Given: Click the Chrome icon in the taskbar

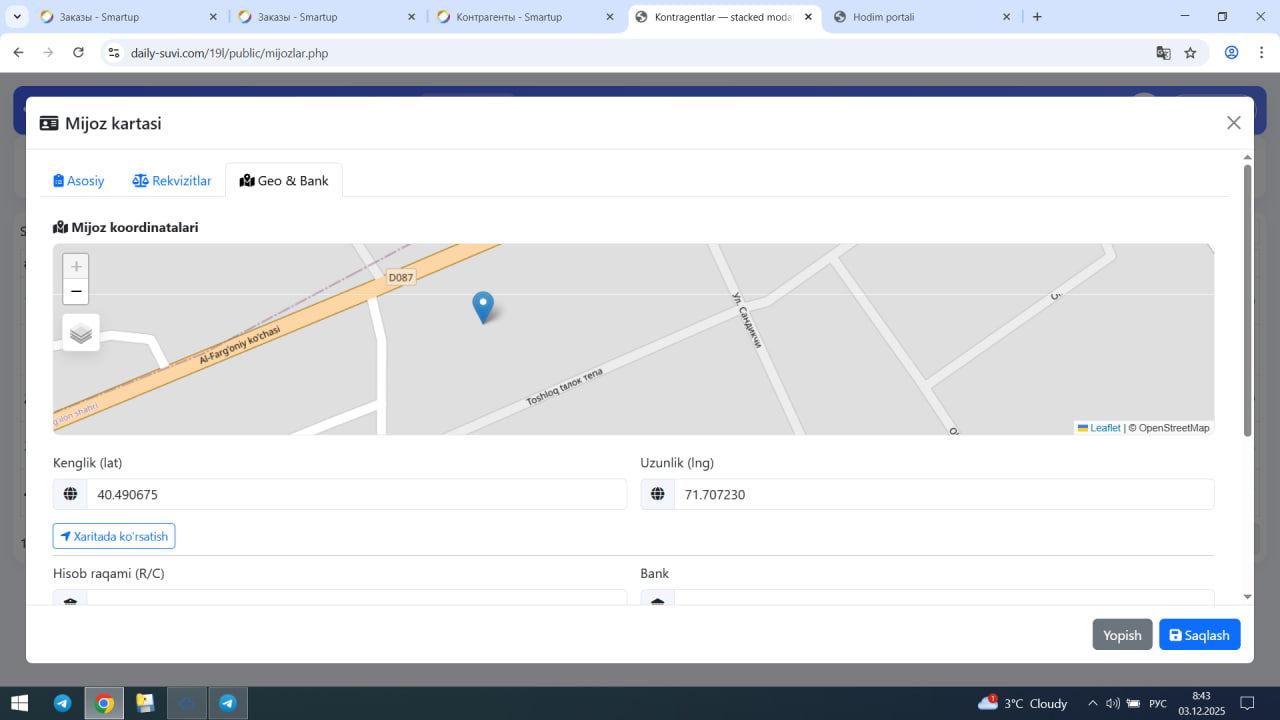Looking at the screenshot, I should point(104,703).
